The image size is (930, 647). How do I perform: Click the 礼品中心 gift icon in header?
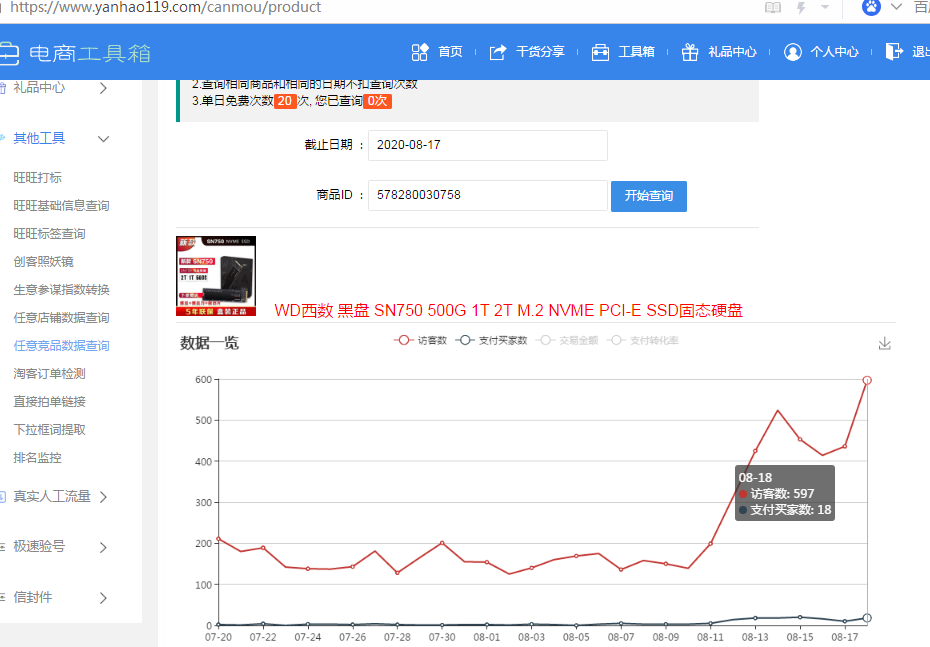(x=690, y=52)
